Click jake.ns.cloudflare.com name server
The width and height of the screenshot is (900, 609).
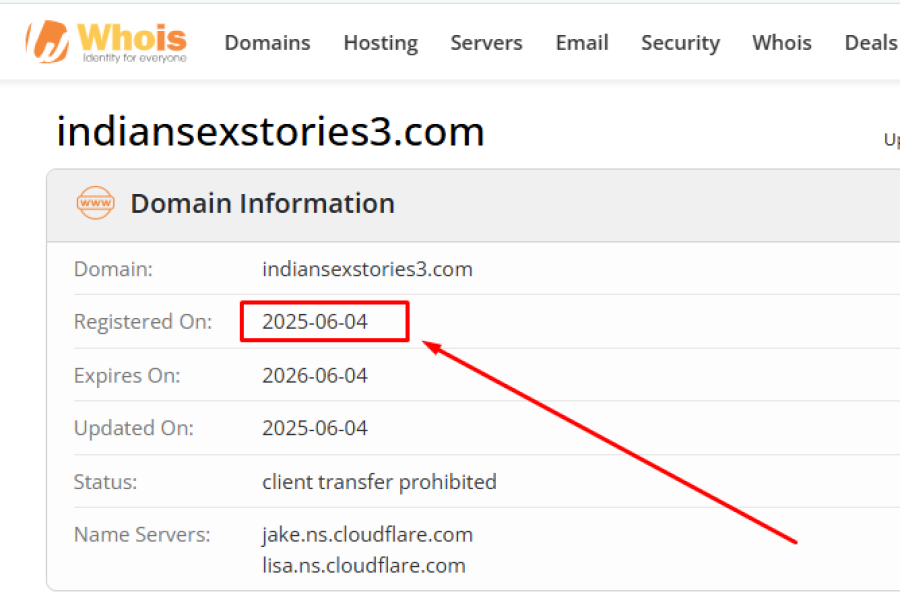point(367,535)
